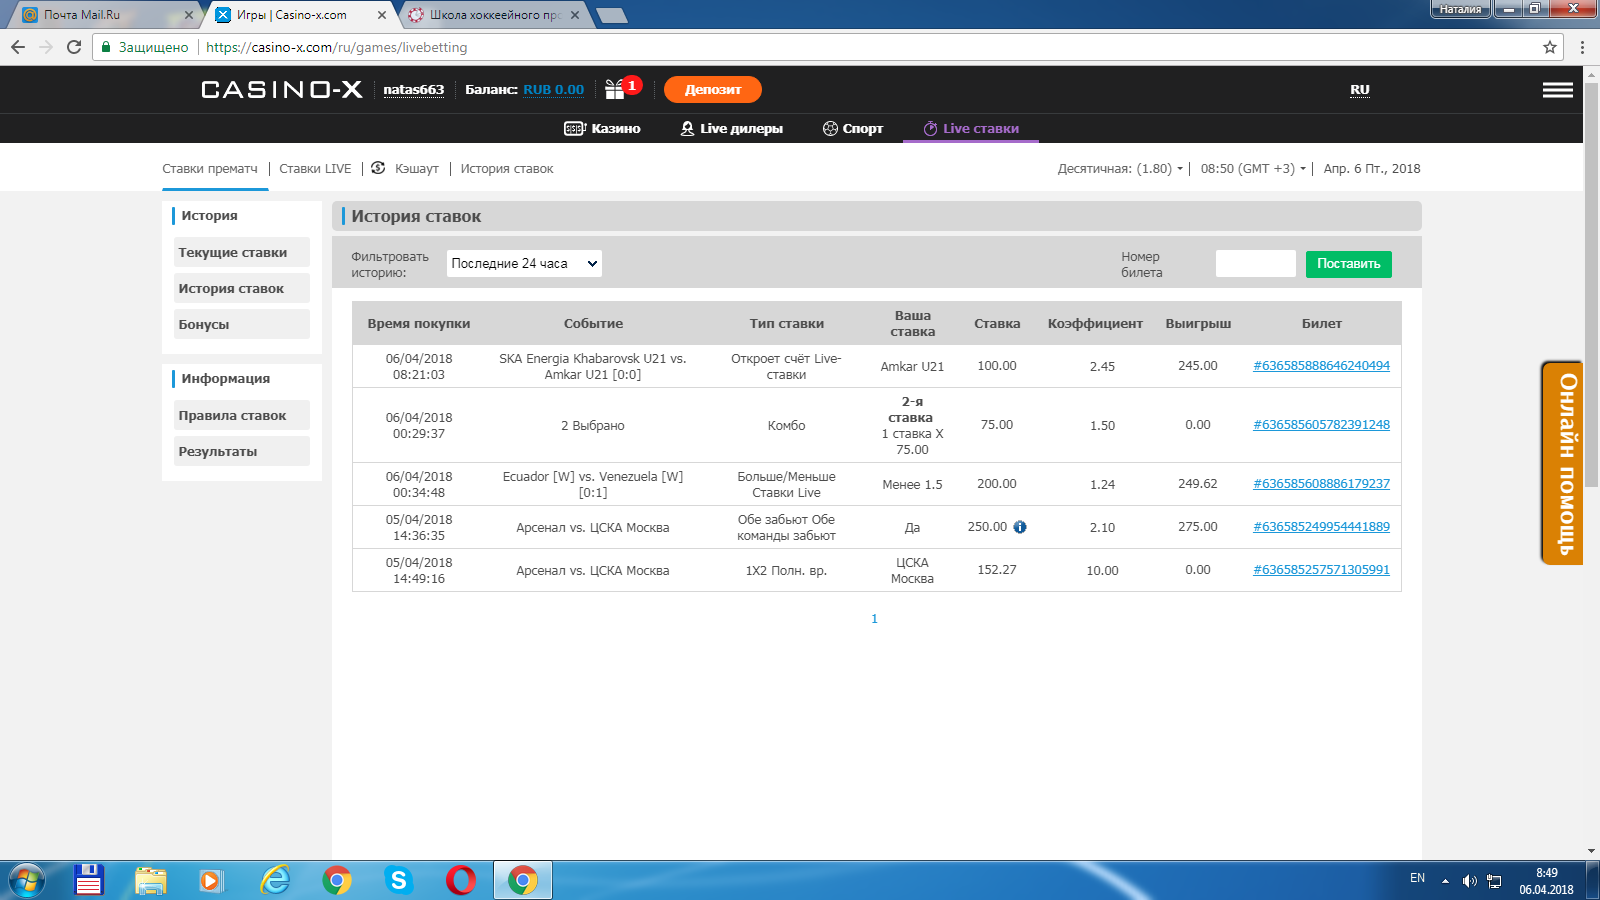Go to Спорт section
This screenshot has height=900, width=1600.
[853, 128]
